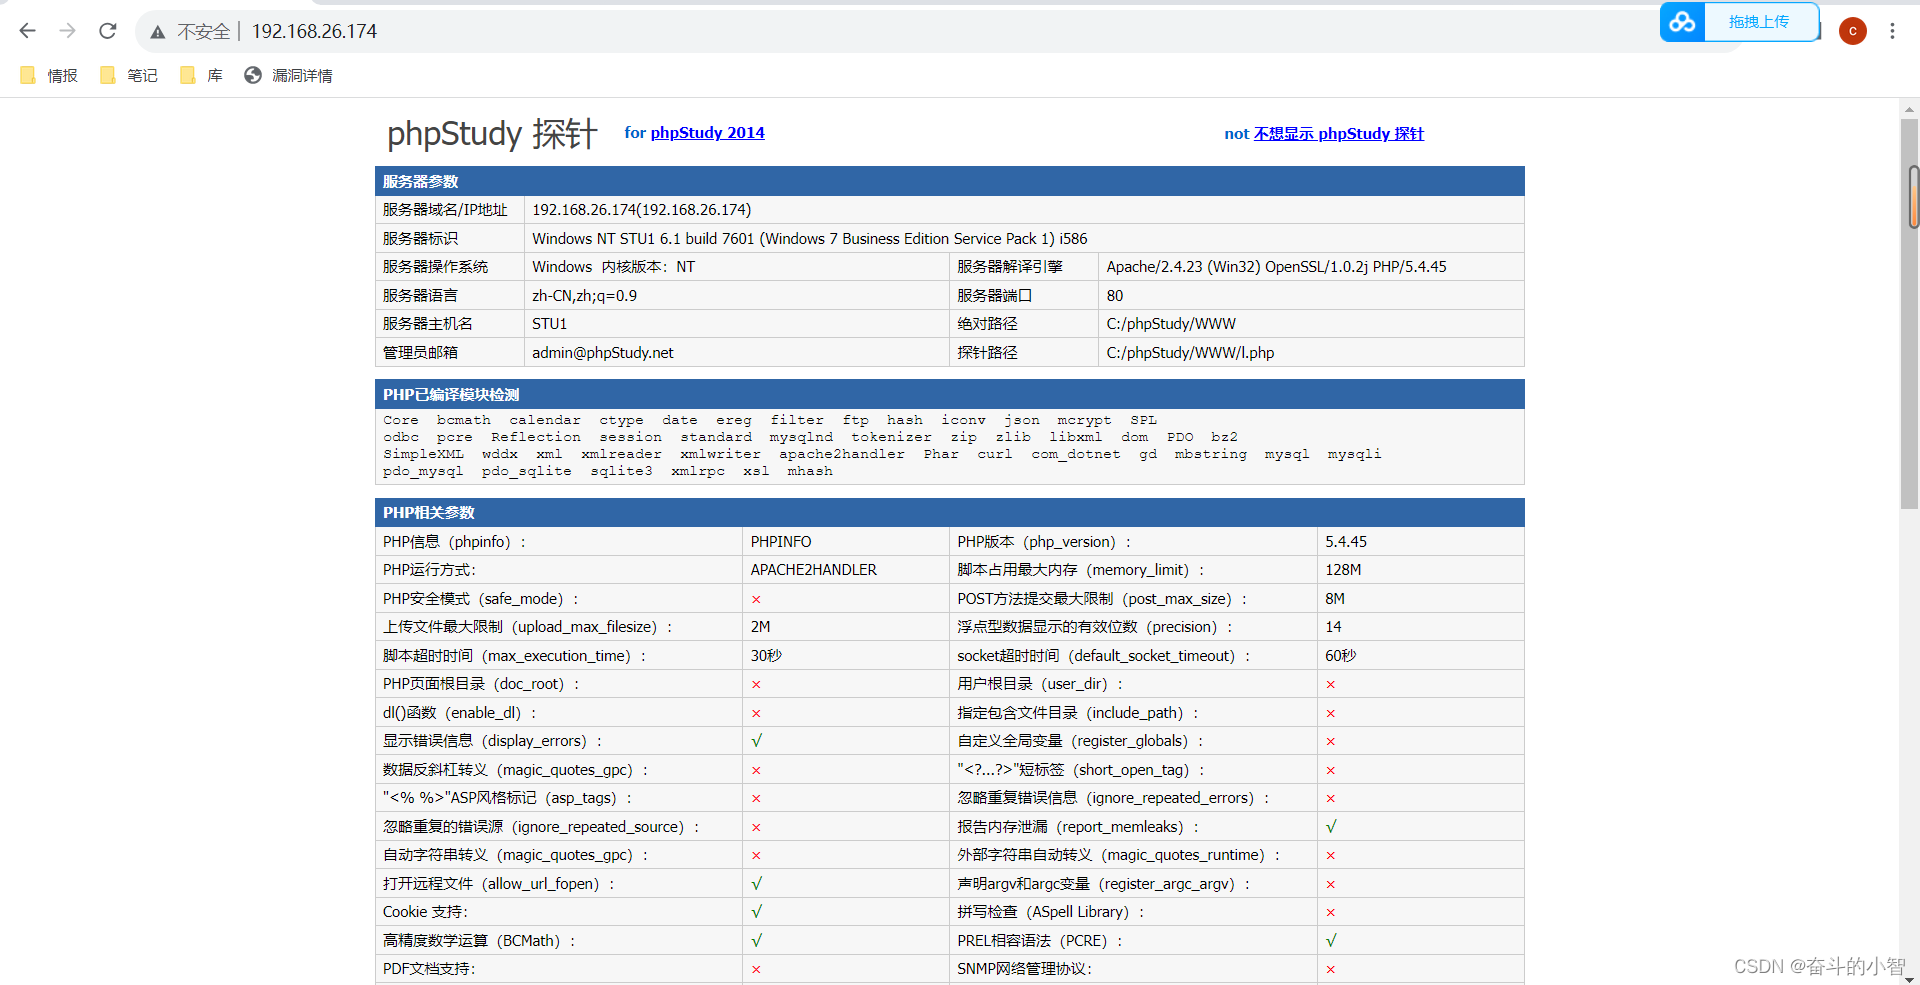Open the cloud drag-upload extension icon
This screenshot has width=1920, height=985.
click(x=1682, y=22)
